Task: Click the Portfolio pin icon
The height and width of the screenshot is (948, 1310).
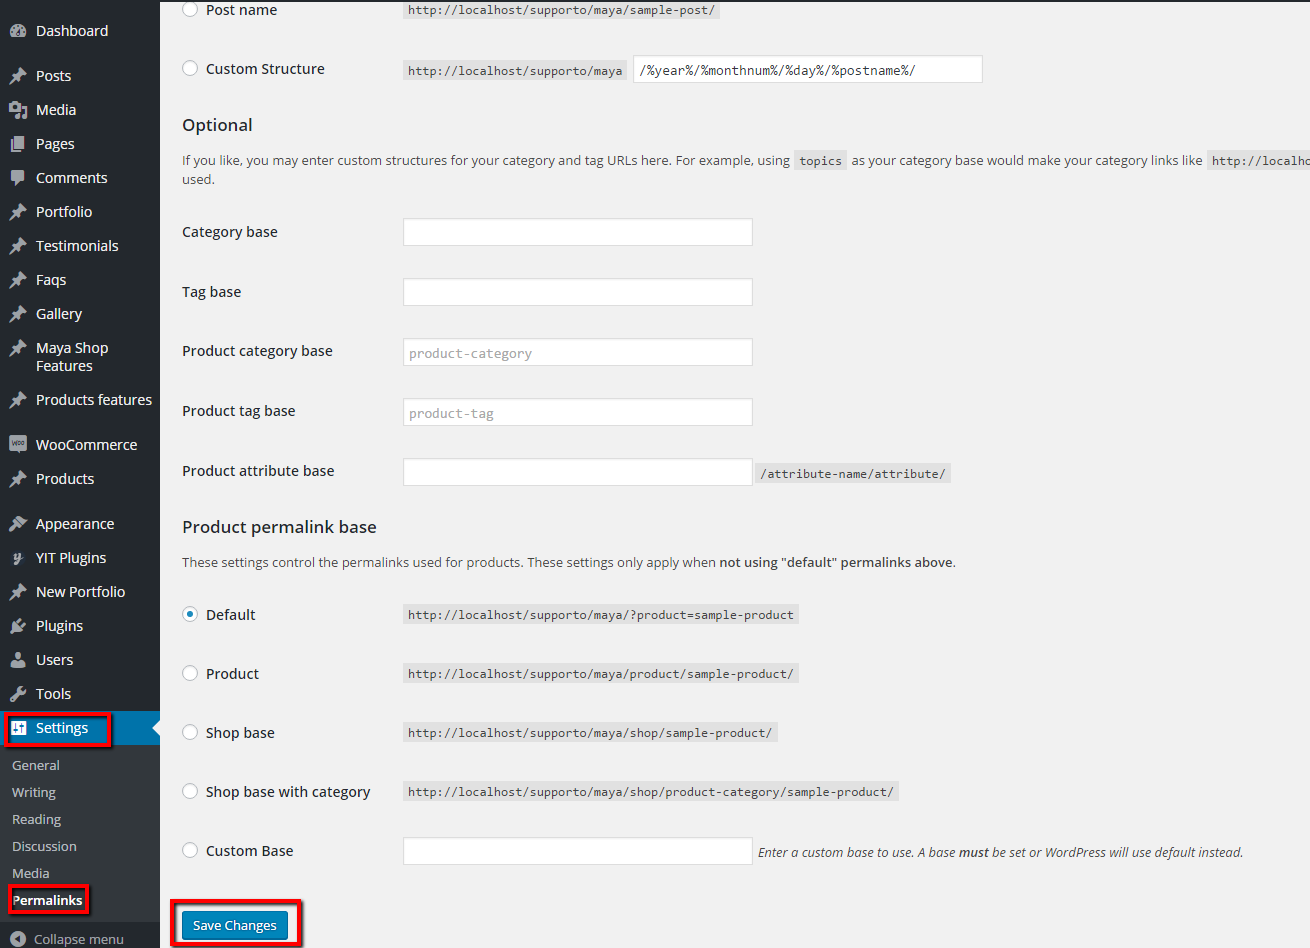Action: pos(18,212)
